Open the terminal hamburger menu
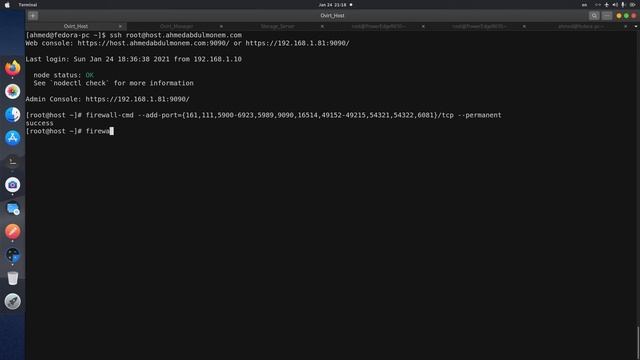The image size is (640, 360). (x=607, y=16)
